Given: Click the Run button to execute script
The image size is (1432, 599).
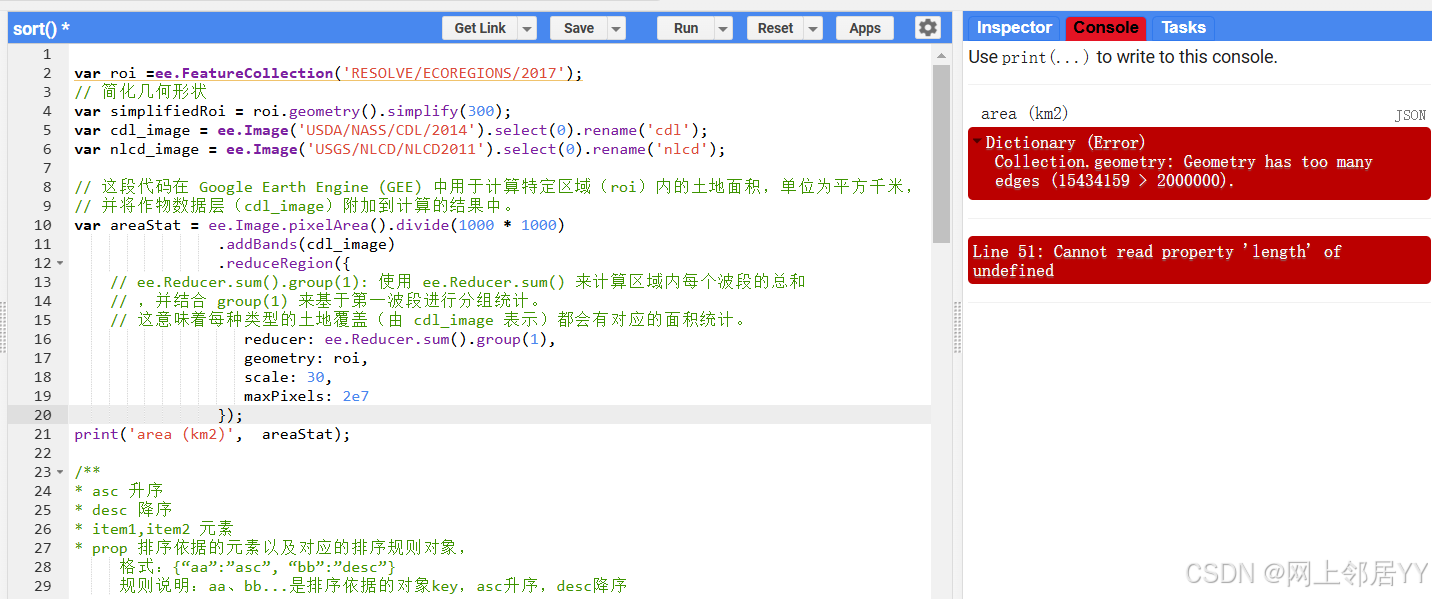Looking at the screenshot, I should coord(687,27).
